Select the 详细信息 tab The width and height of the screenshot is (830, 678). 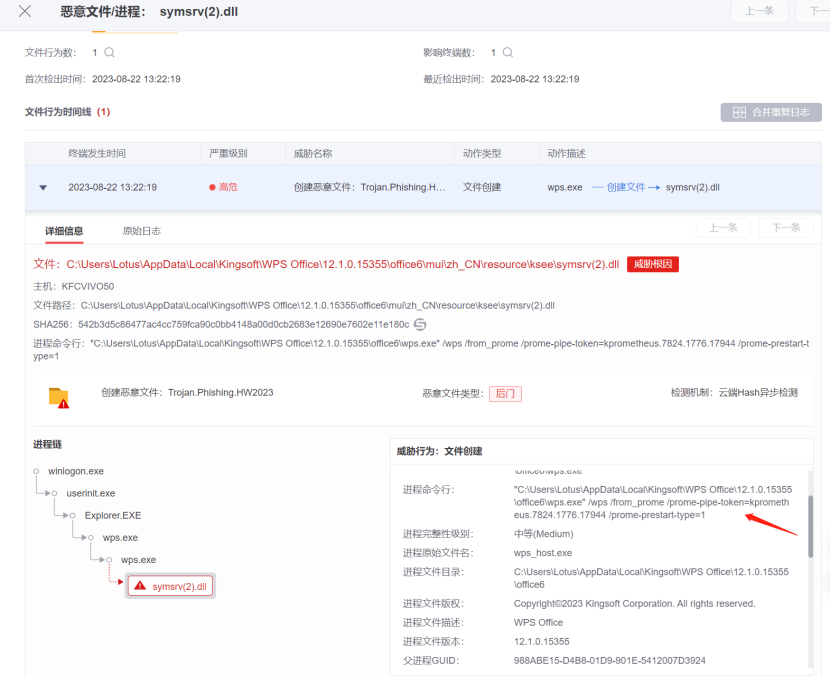64,231
